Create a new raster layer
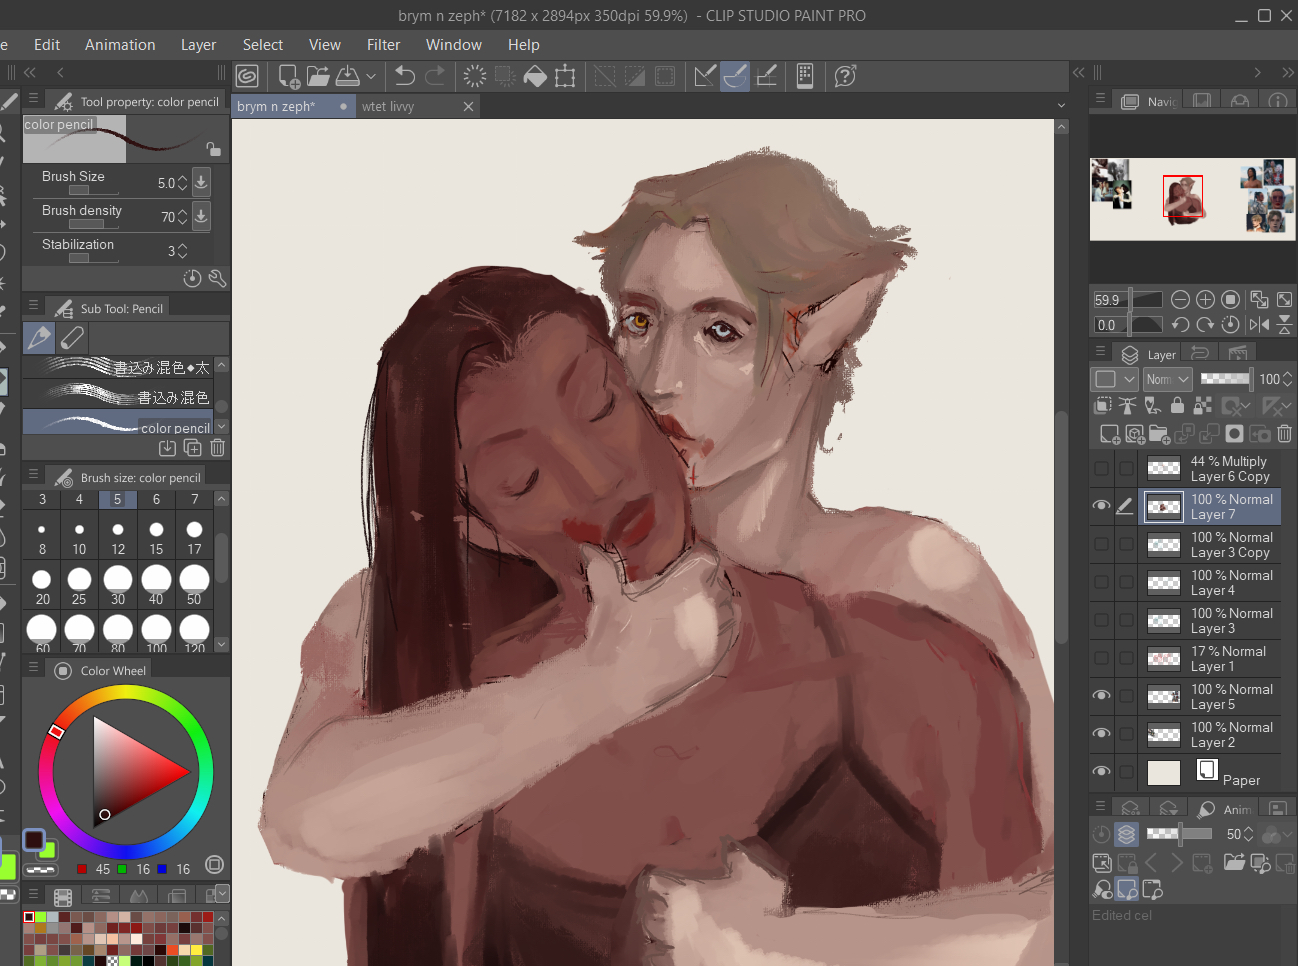The height and width of the screenshot is (966, 1298). [1109, 434]
